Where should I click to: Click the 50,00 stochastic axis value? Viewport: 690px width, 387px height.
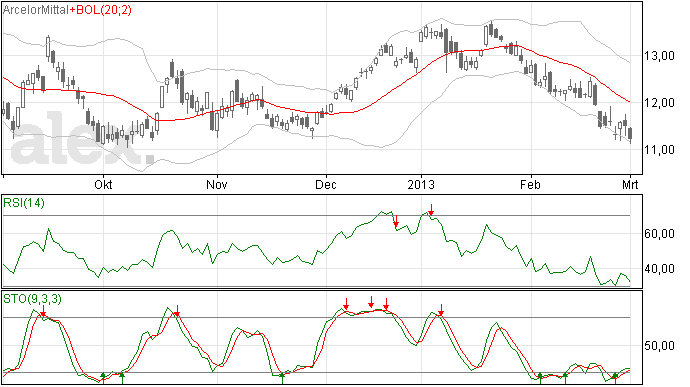click(x=659, y=346)
